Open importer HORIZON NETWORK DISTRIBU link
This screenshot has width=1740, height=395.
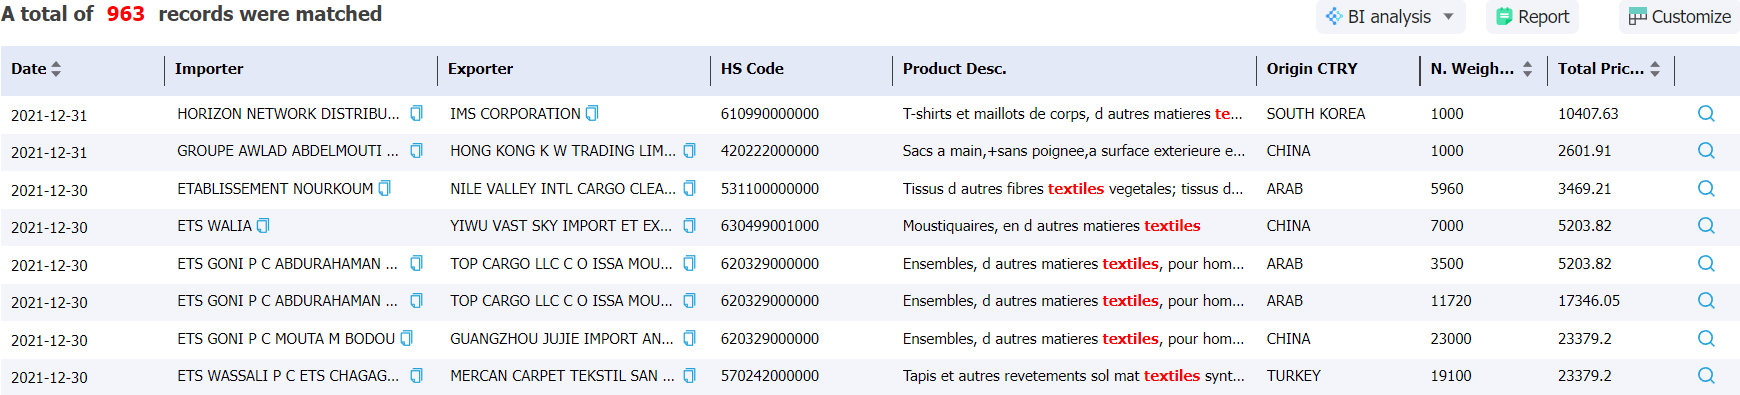point(288,114)
